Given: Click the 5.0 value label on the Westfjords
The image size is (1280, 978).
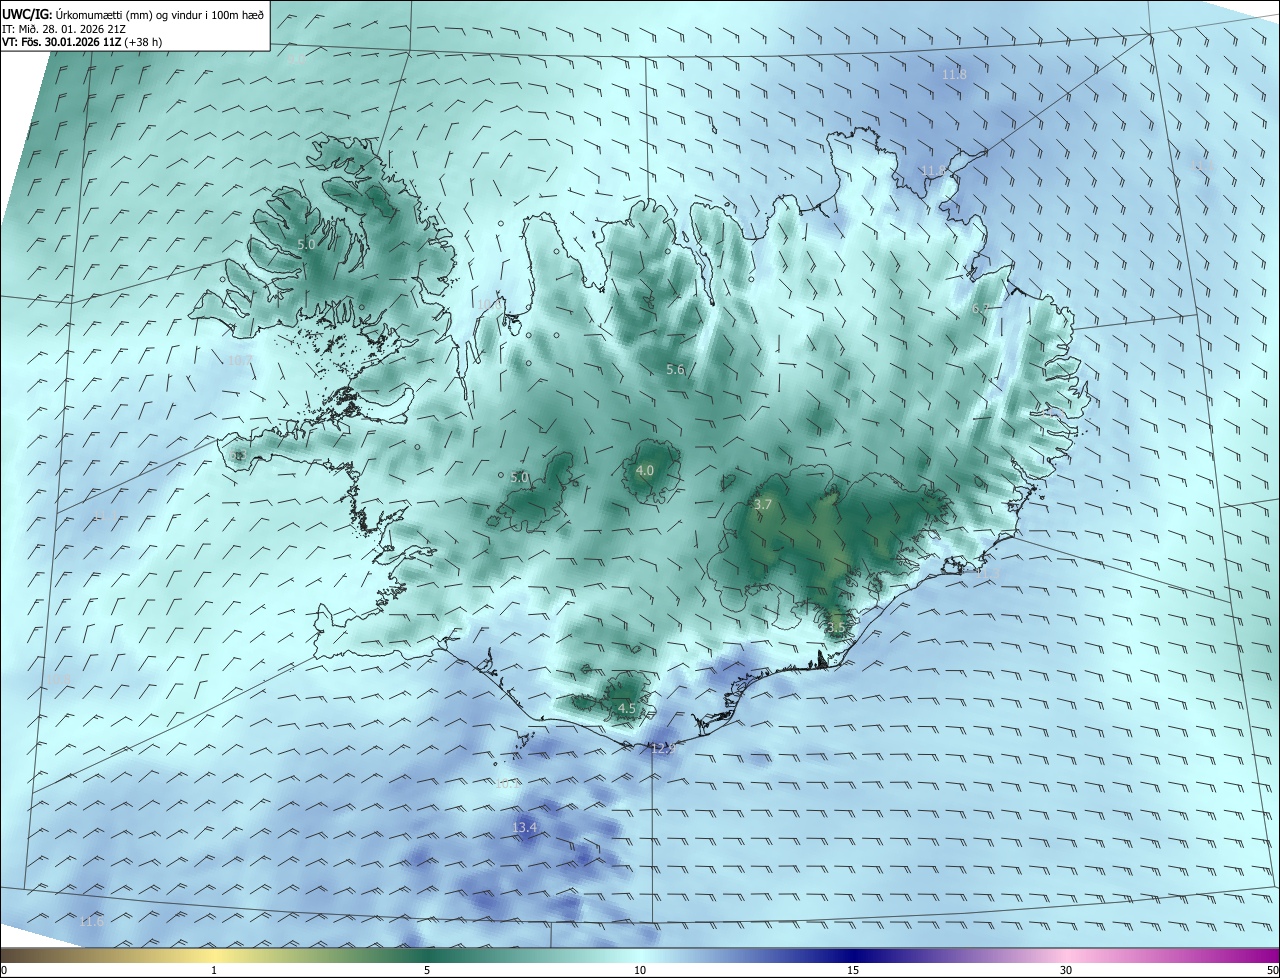Looking at the screenshot, I should click(307, 244).
